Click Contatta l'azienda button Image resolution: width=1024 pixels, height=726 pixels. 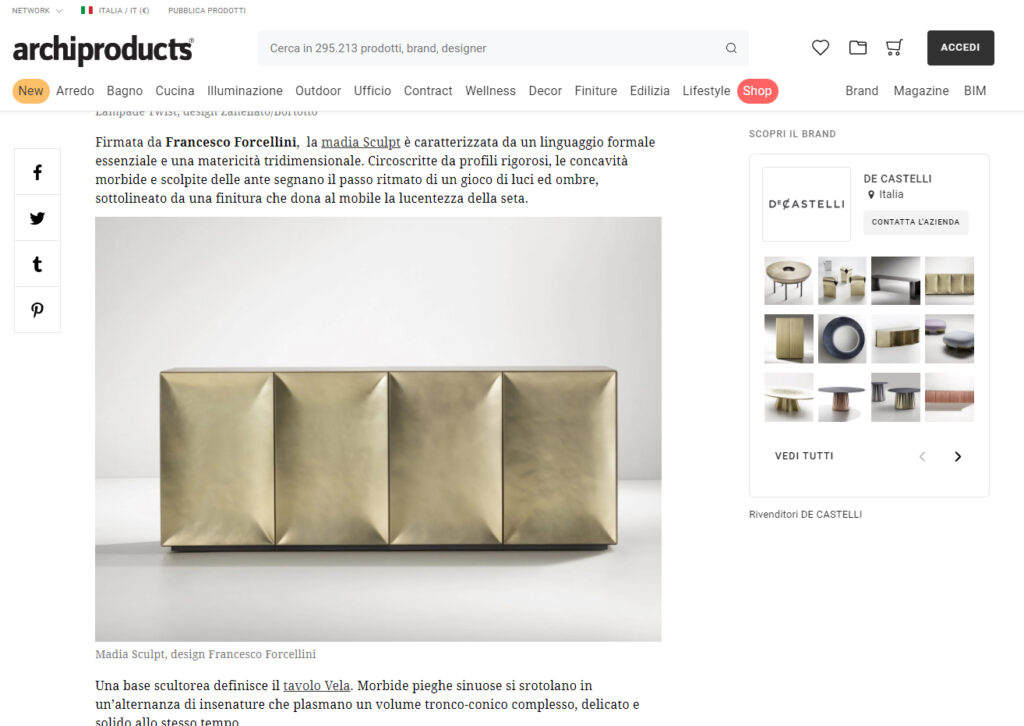pos(916,222)
